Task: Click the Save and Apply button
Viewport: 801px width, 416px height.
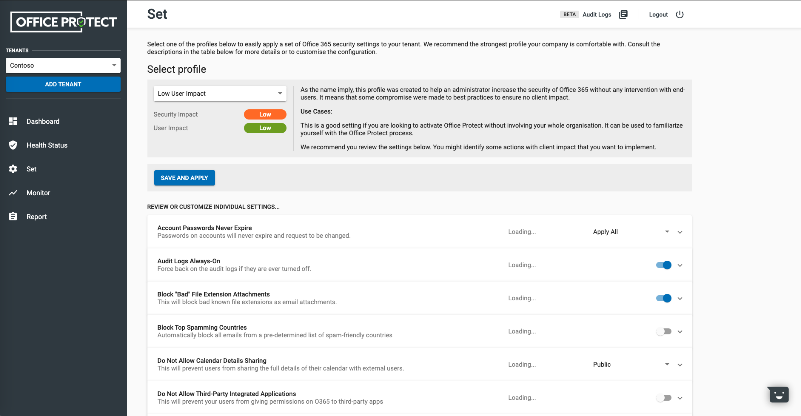Action: click(x=184, y=178)
